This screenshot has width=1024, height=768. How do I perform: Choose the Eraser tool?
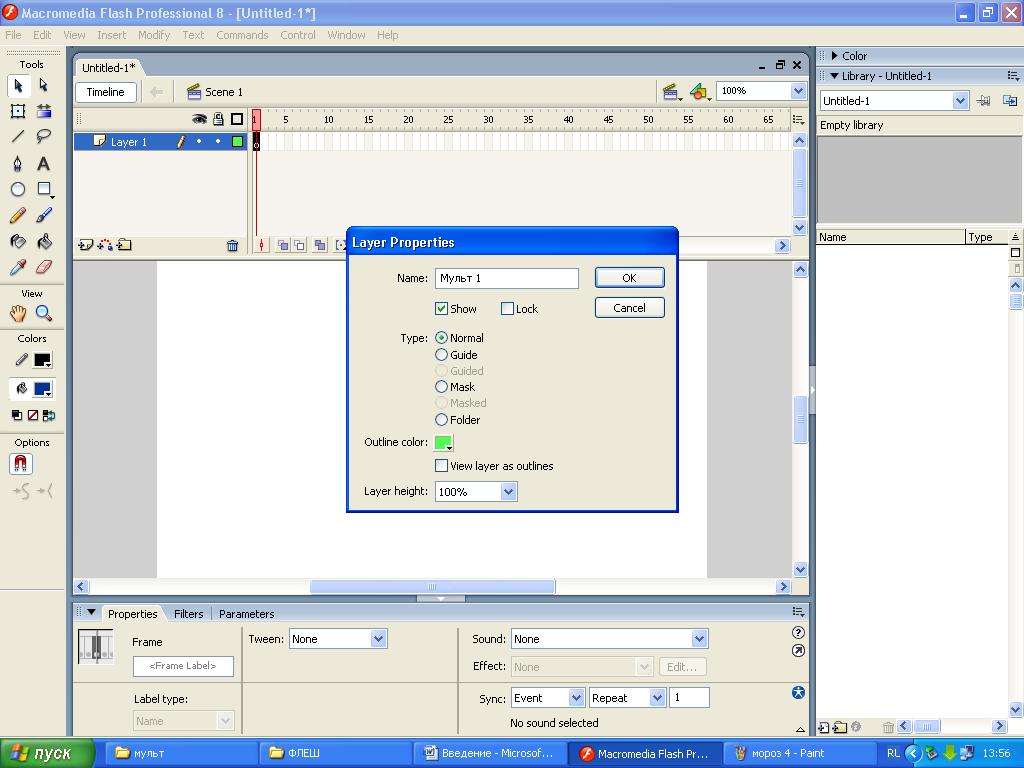(x=43, y=268)
